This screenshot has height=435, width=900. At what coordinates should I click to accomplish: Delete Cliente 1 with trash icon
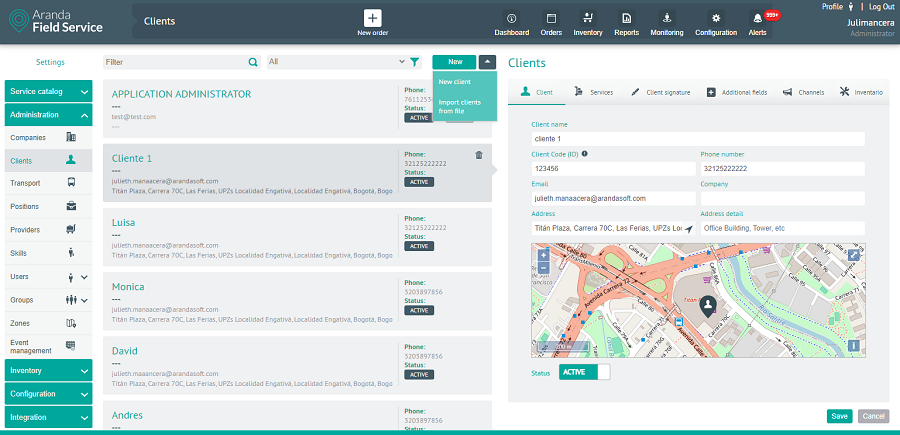click(x=479, y=155)
